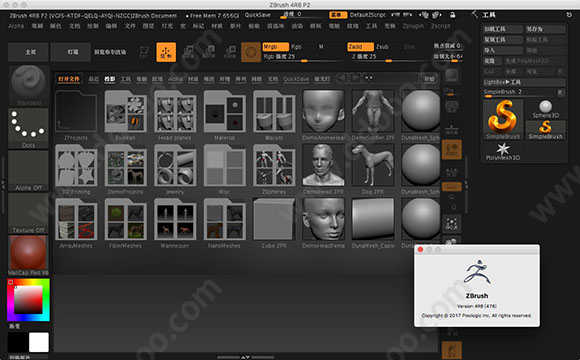Adjust the Z 强度 intensity slider

(x=388, y=57)
